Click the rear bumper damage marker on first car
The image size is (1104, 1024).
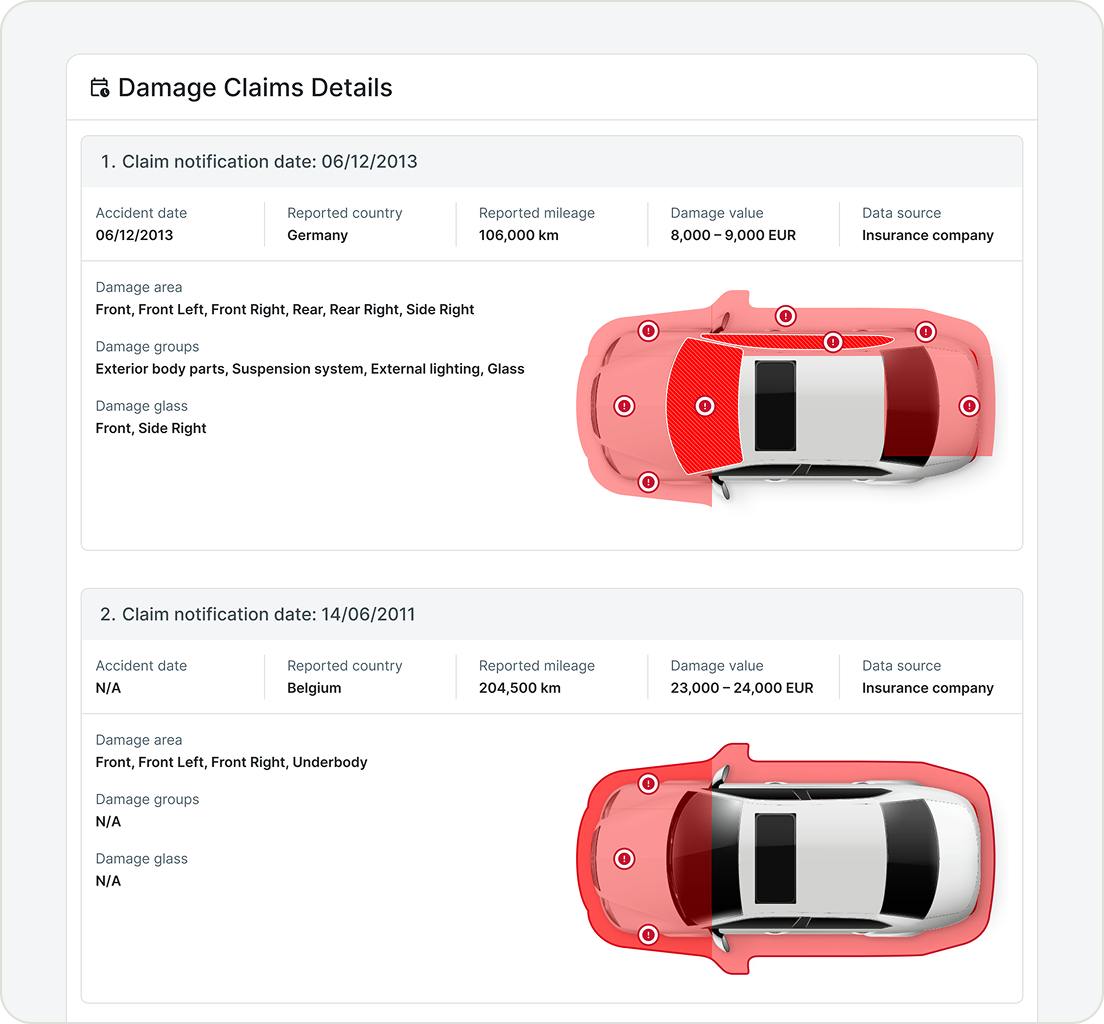[x=968, y=406]
